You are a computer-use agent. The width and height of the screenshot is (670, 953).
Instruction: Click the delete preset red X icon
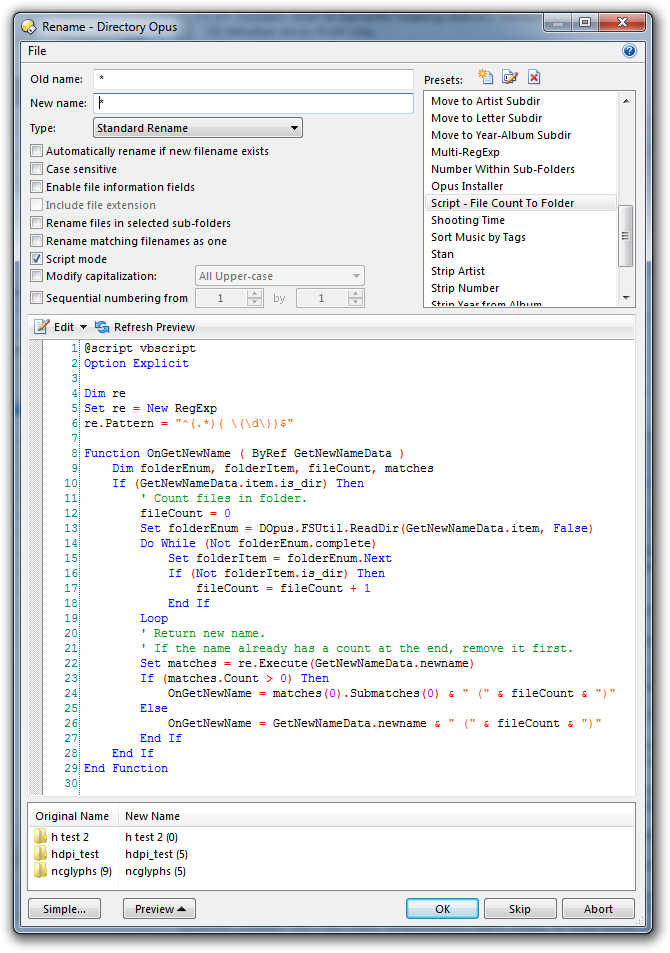click(534, 77)
